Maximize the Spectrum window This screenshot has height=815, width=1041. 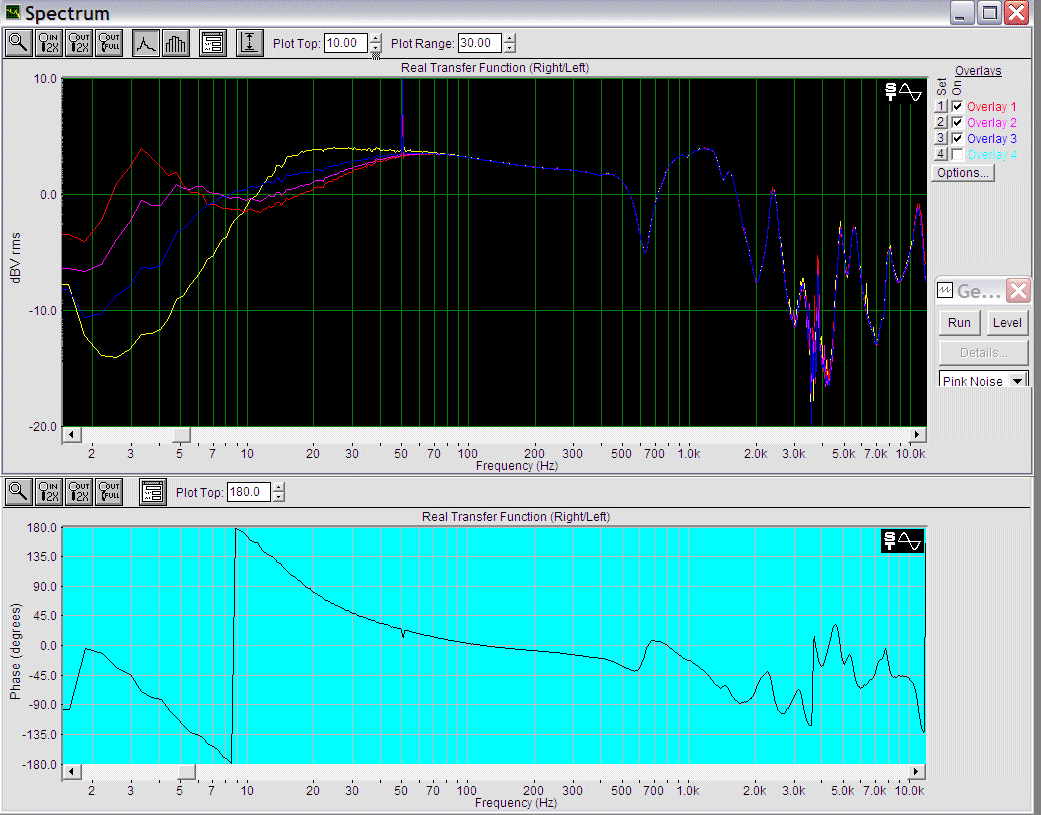(990, 13)
